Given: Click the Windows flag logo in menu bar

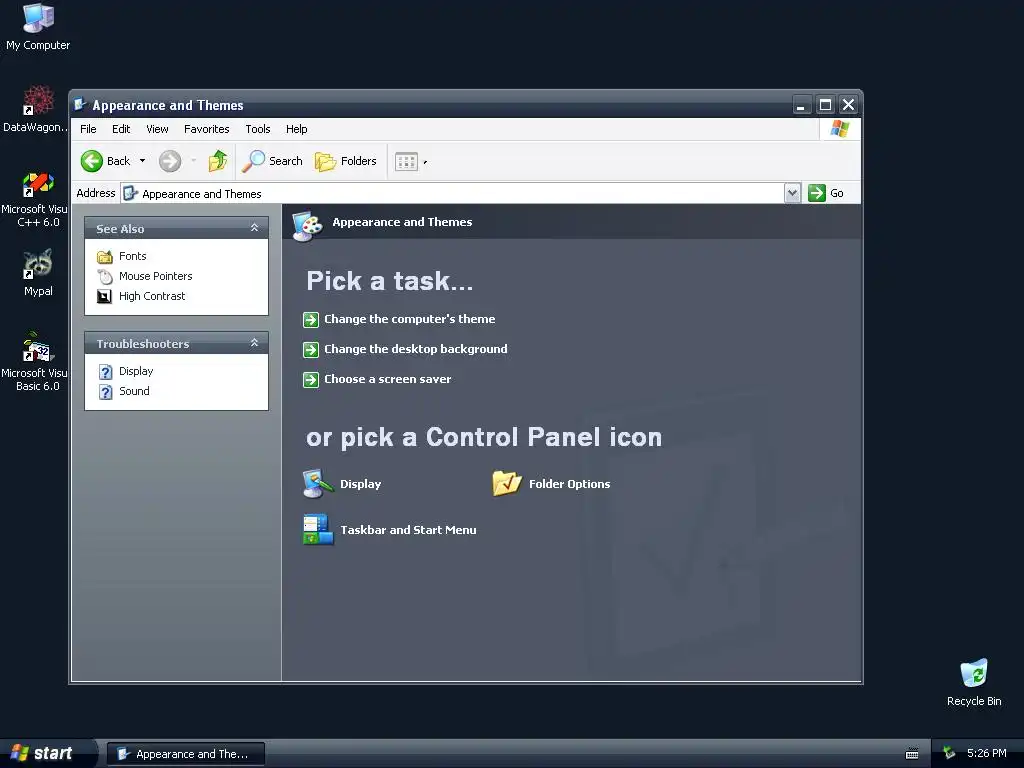Looking at the screenshot, I should tap(840, 129).
